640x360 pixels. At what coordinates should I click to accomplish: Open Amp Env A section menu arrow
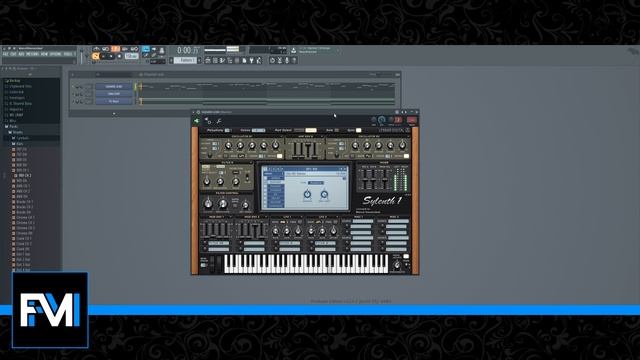click(x=322, y=136)
